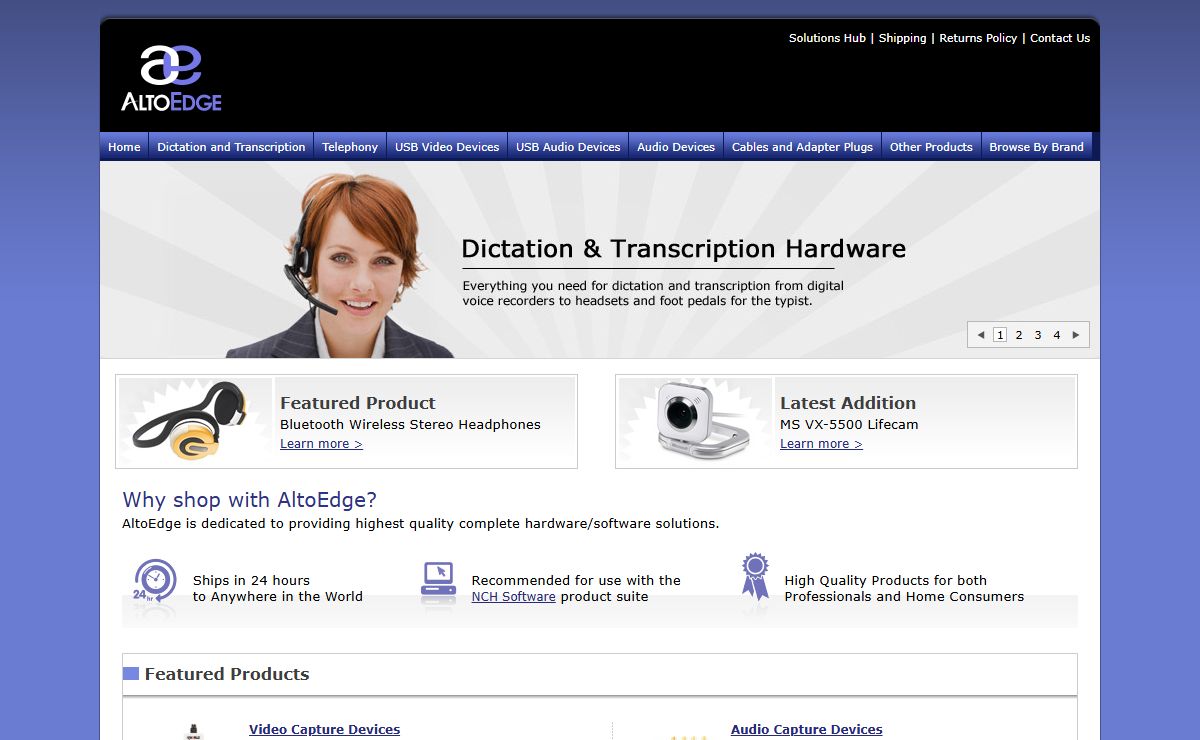Go to next slide arrow

[x=1076, y=335]
